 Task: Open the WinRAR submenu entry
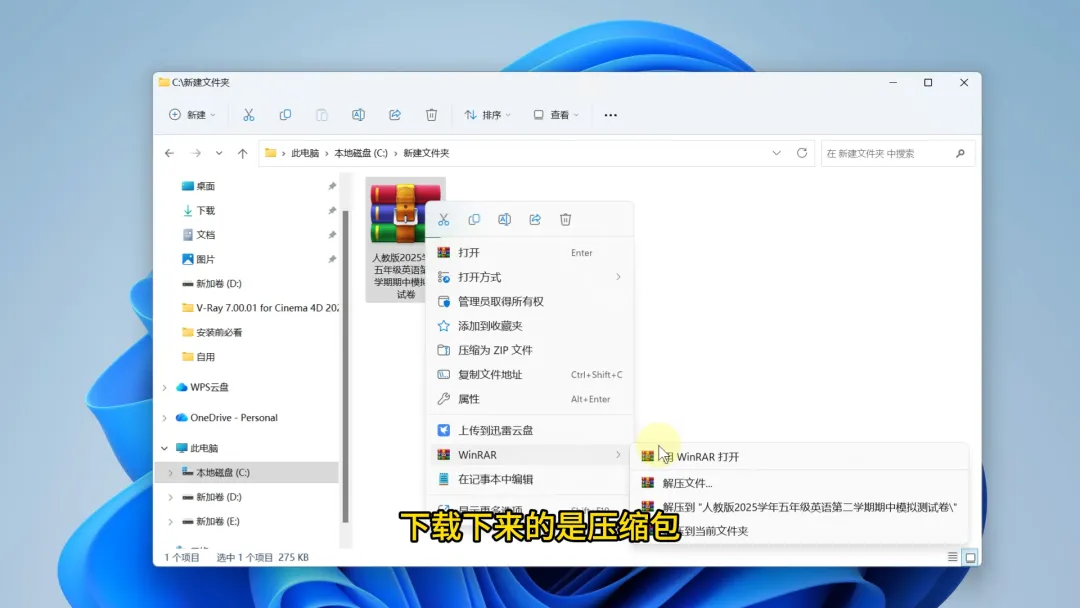(530, 454)
